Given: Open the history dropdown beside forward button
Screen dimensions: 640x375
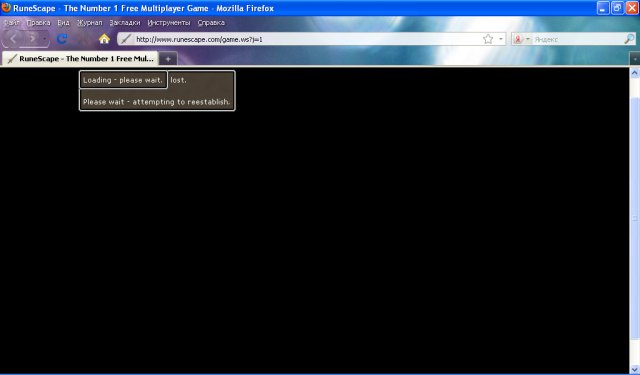Looking at the screenshot, I should (x=45, y=39).
